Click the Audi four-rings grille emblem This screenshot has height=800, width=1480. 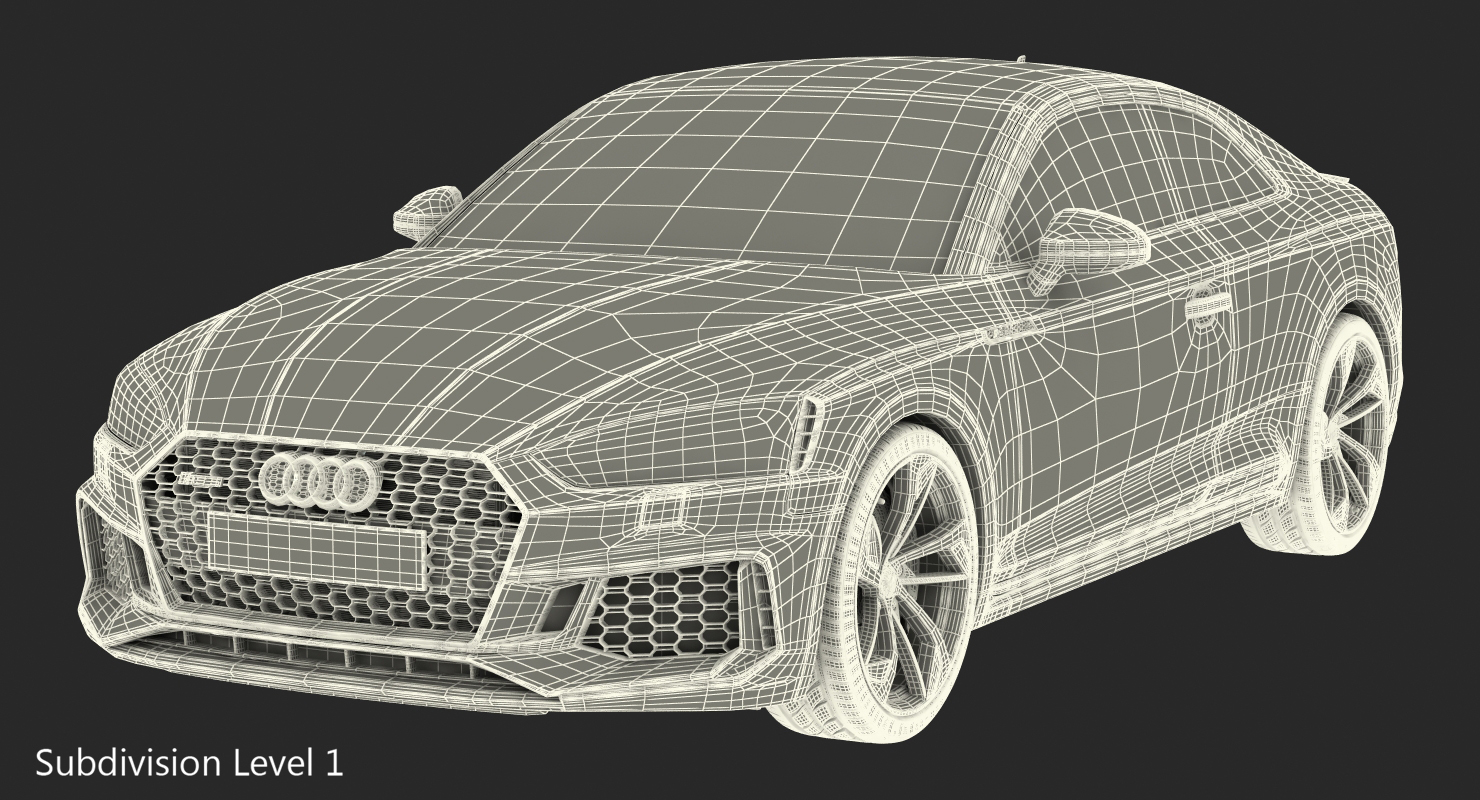319,482
